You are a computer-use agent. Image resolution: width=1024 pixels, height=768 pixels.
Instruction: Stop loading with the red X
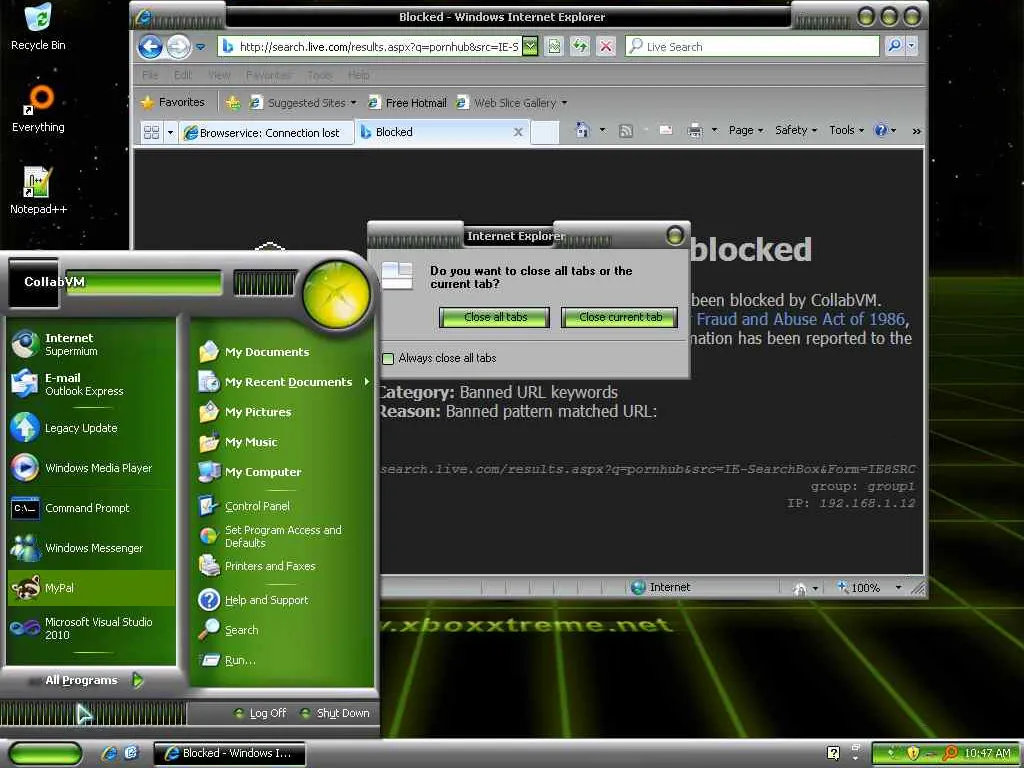(606, 46)
